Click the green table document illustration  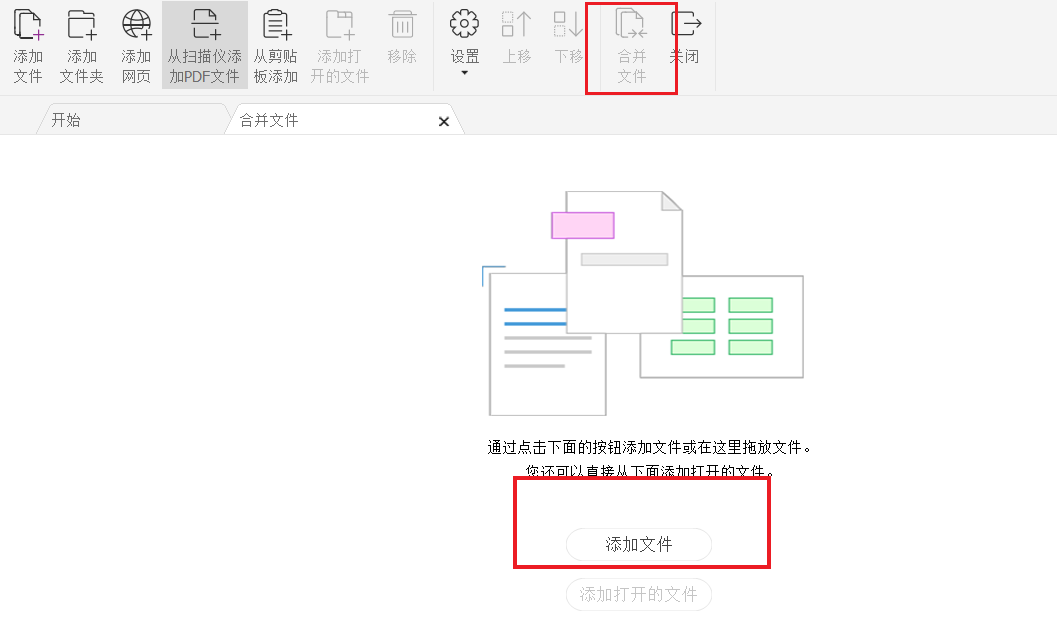(x=721, y=326)
